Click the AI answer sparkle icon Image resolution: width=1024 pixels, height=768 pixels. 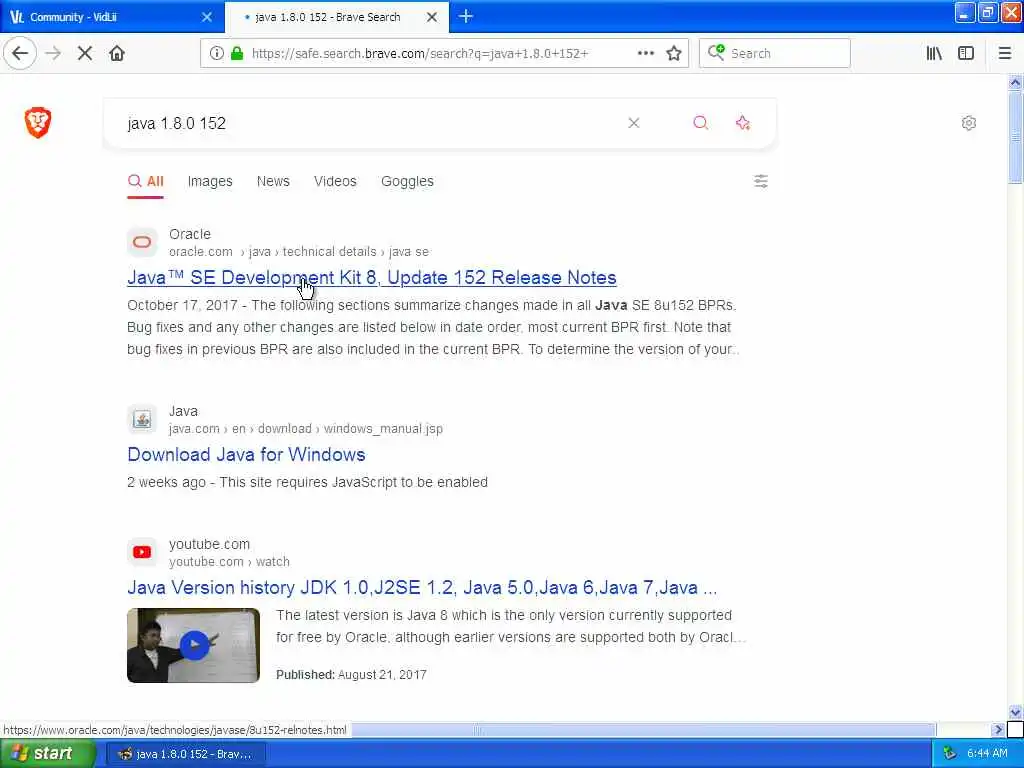(743, 123)
